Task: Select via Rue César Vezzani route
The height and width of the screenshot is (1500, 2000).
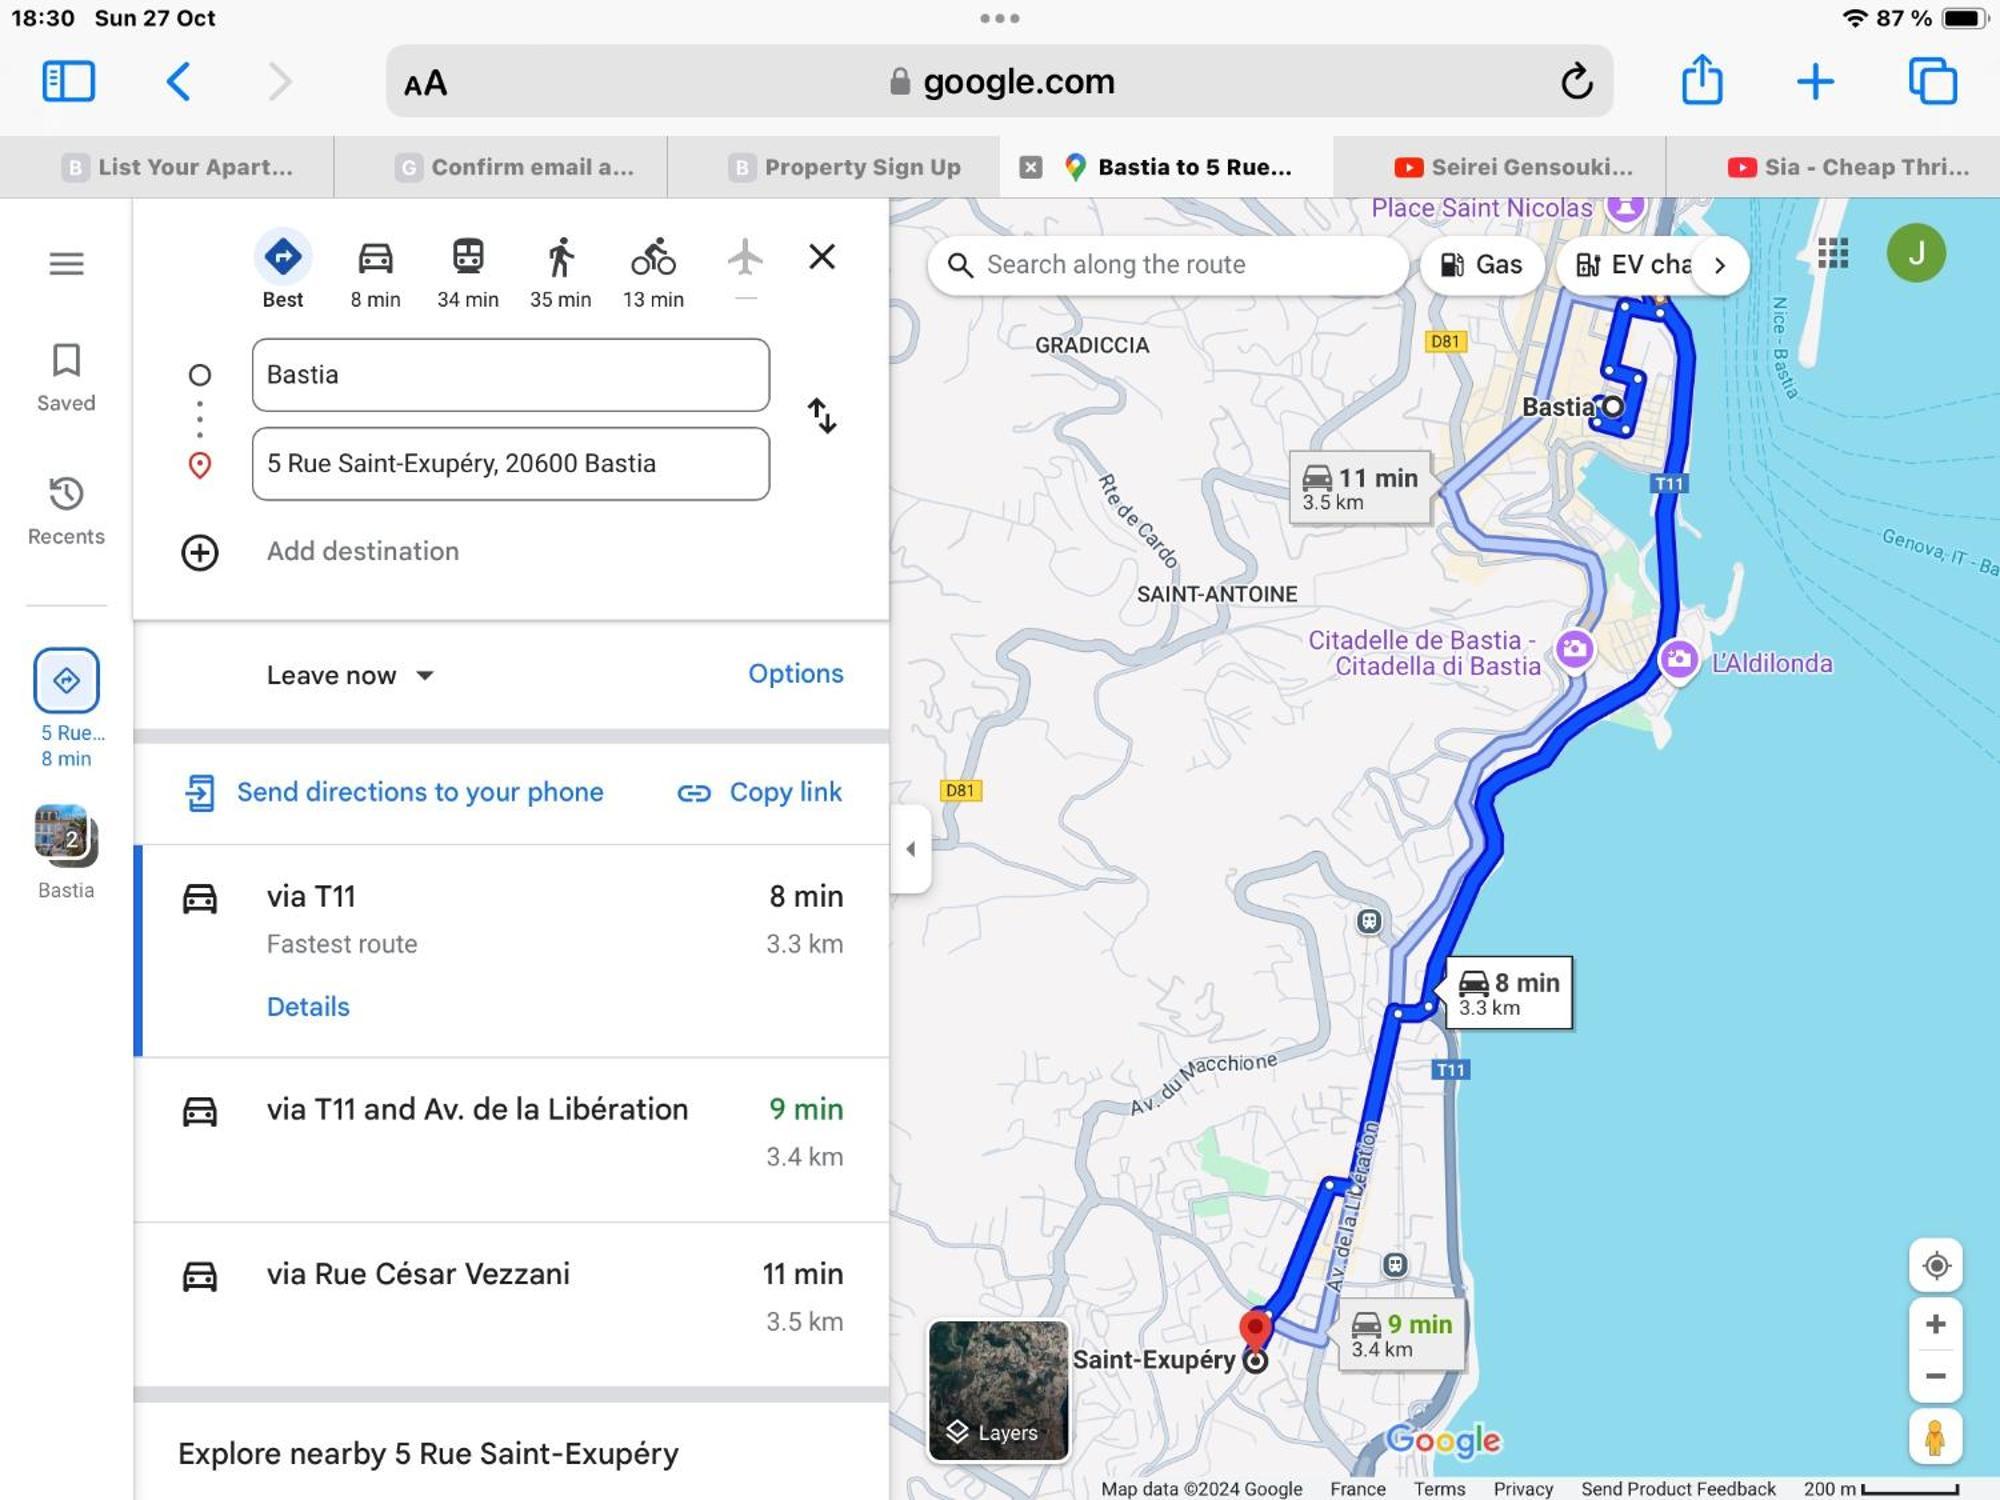Action: click(x=512, y=1304)
